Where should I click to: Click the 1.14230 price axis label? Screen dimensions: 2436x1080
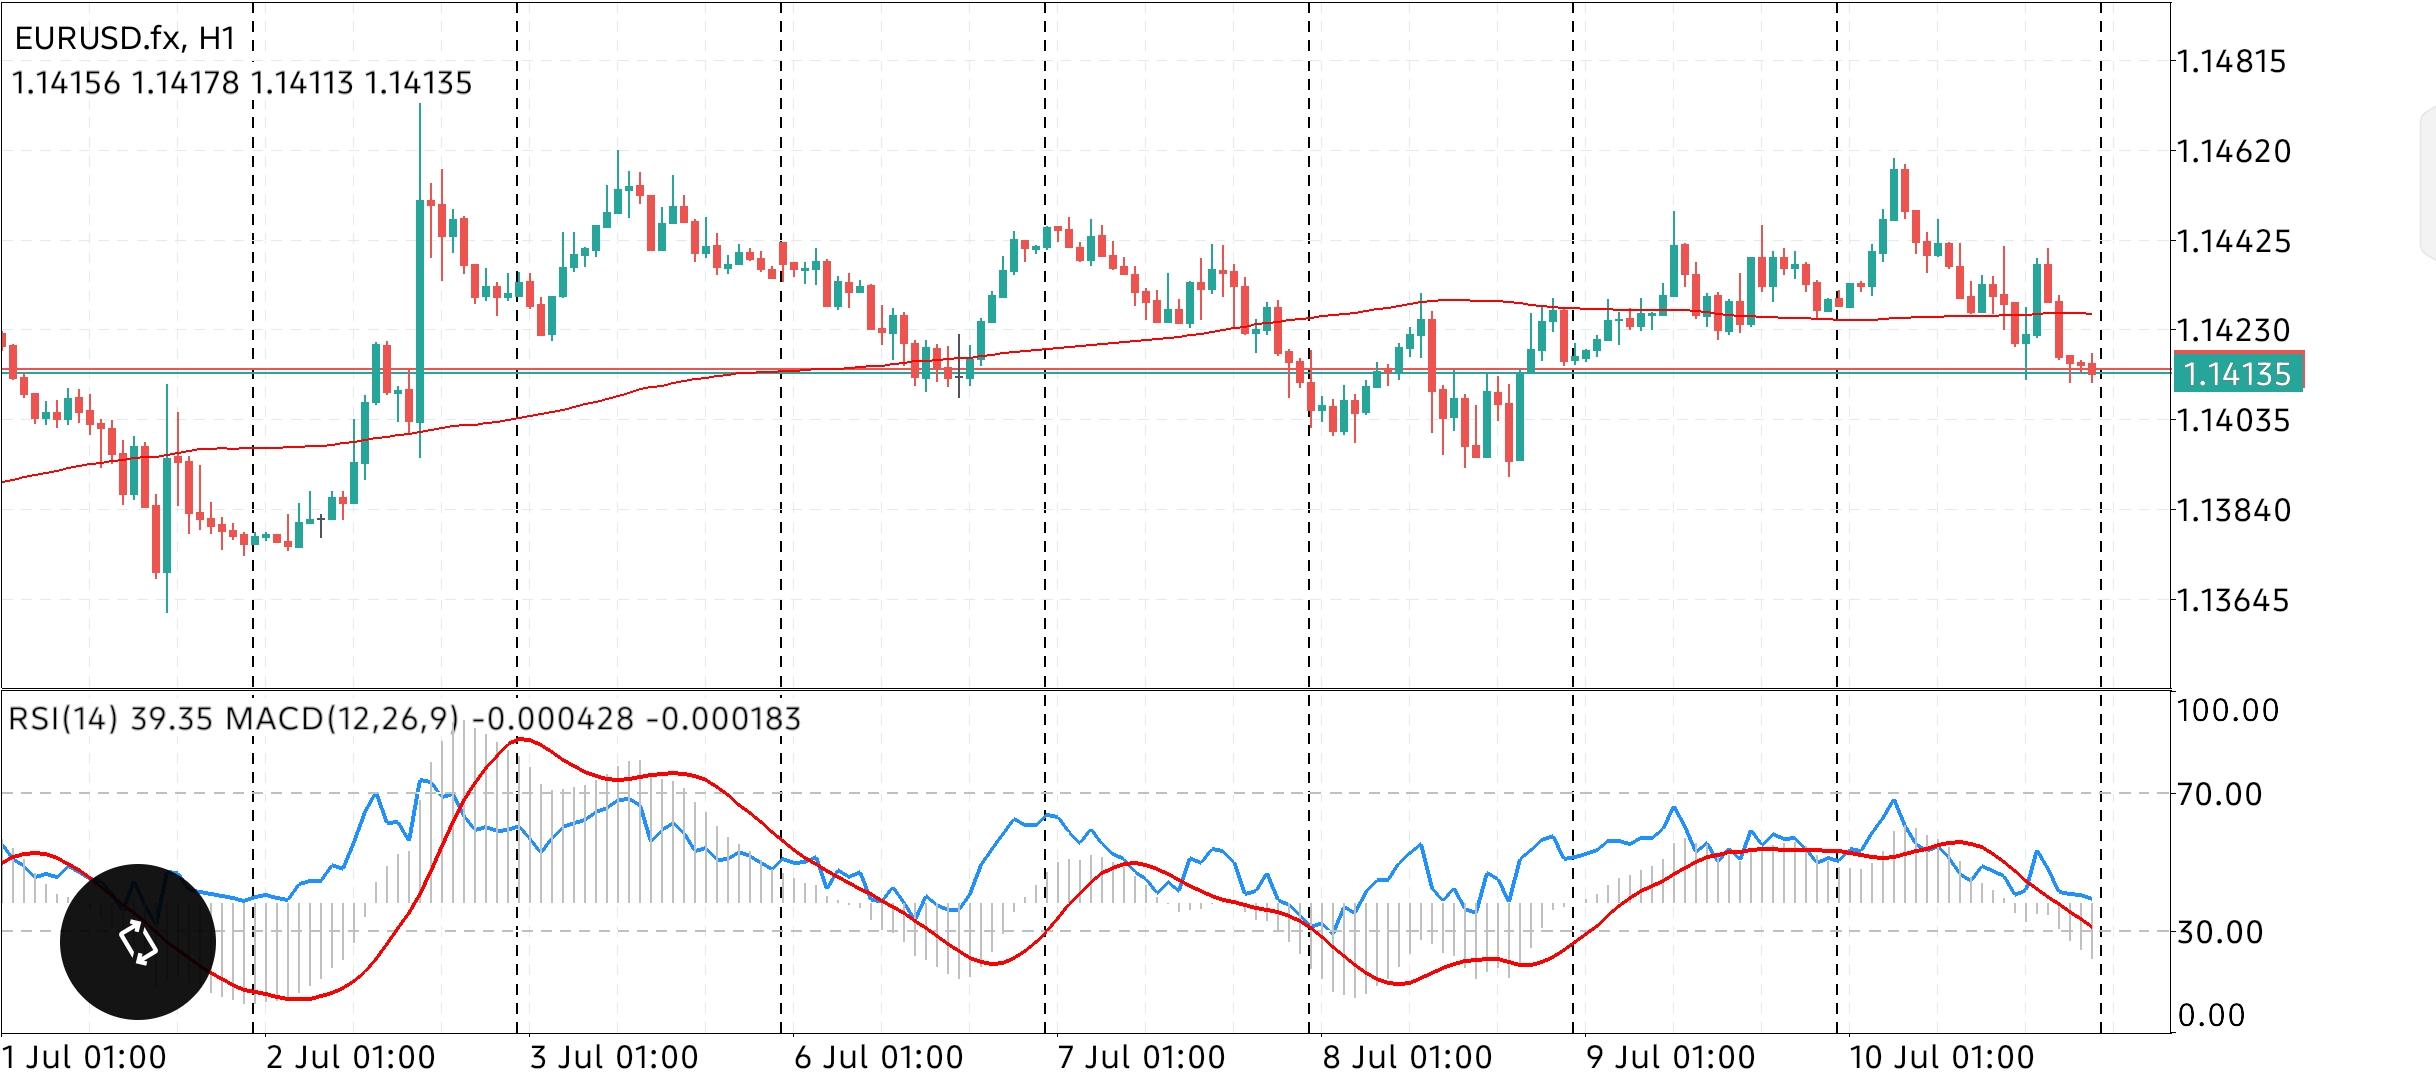tap(2234, 330)
